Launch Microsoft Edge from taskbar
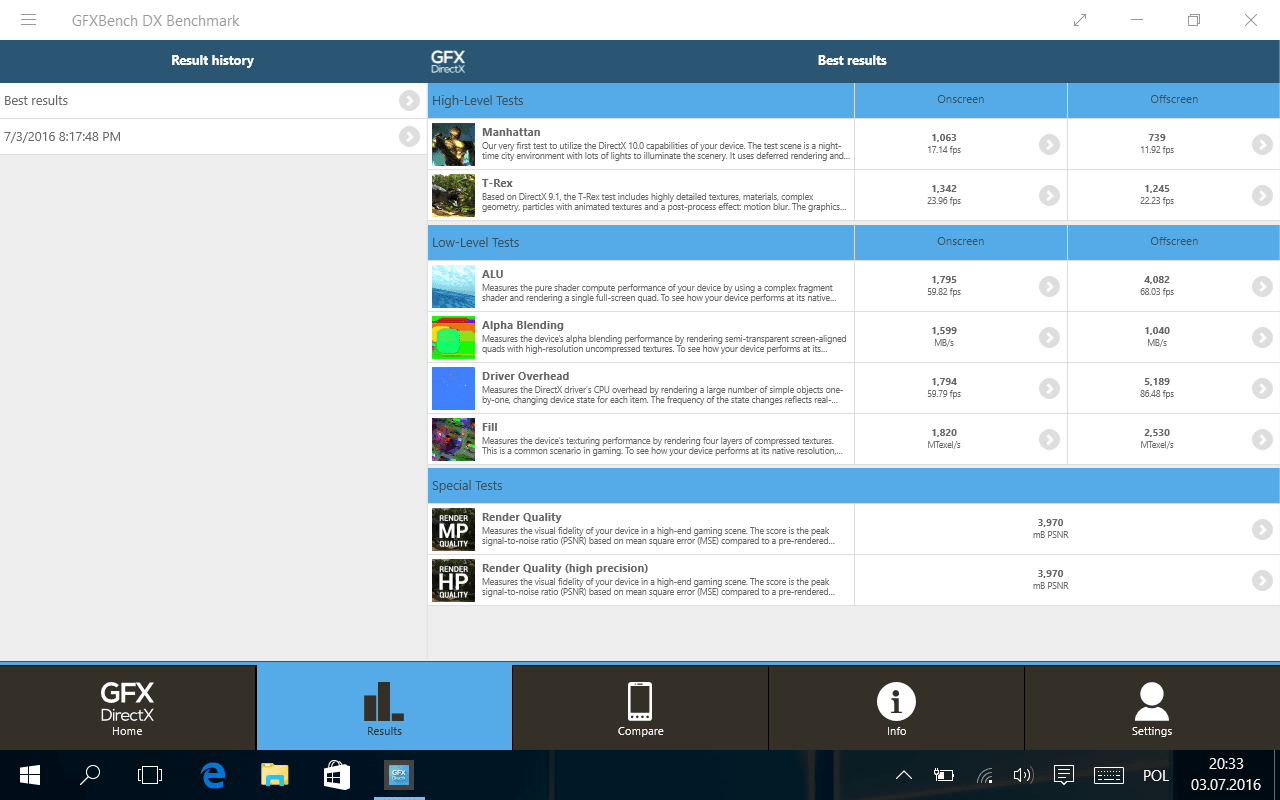 click(x=213, y=775)
